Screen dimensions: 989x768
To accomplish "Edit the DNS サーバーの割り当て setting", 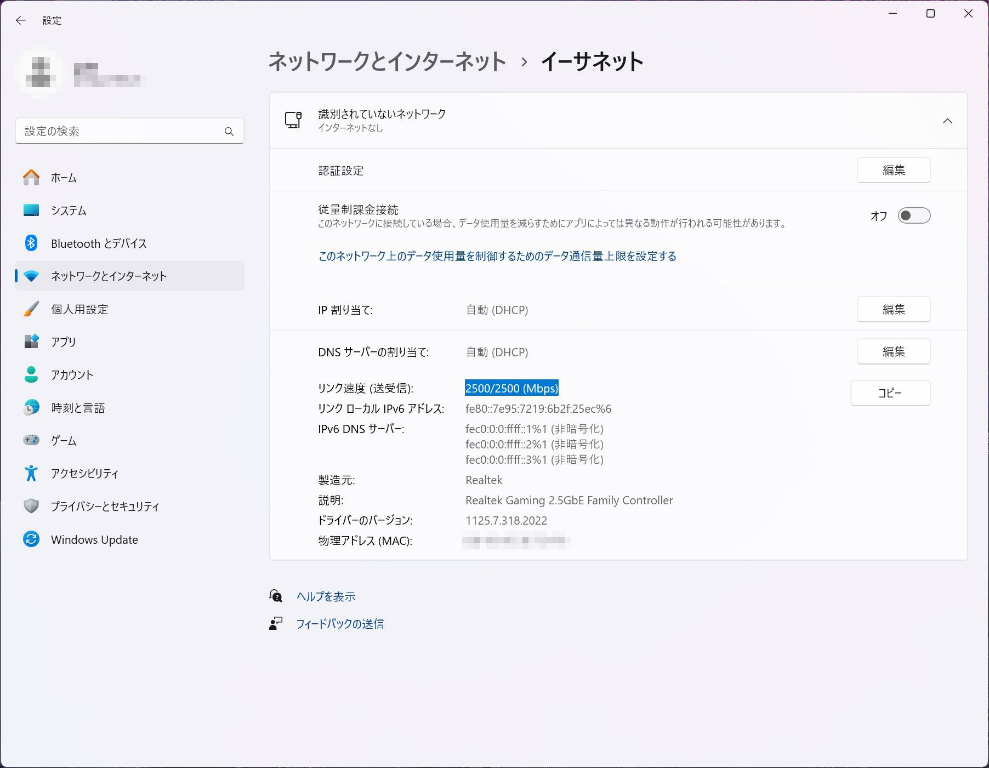I will point(893,351).
